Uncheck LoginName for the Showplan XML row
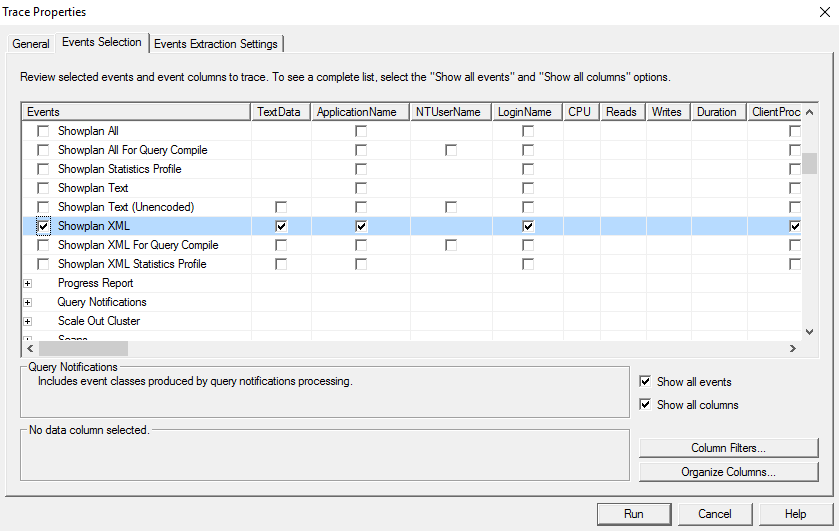This screenshot has width=839, height=531. (x=528, y=227)
